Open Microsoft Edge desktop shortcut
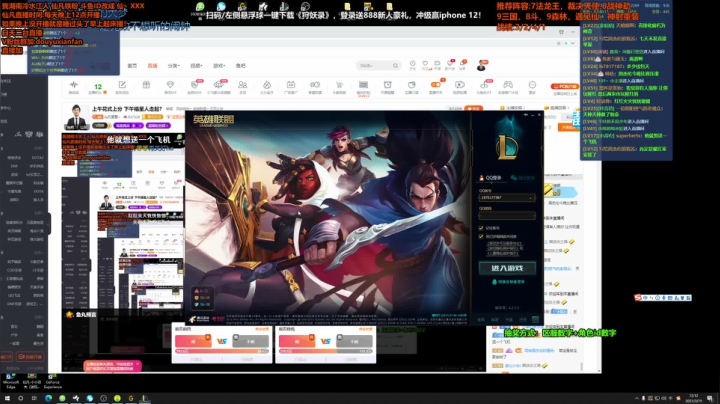Image resolution: width=720 pixels, height=404 pixels. (x=11, y=381)
